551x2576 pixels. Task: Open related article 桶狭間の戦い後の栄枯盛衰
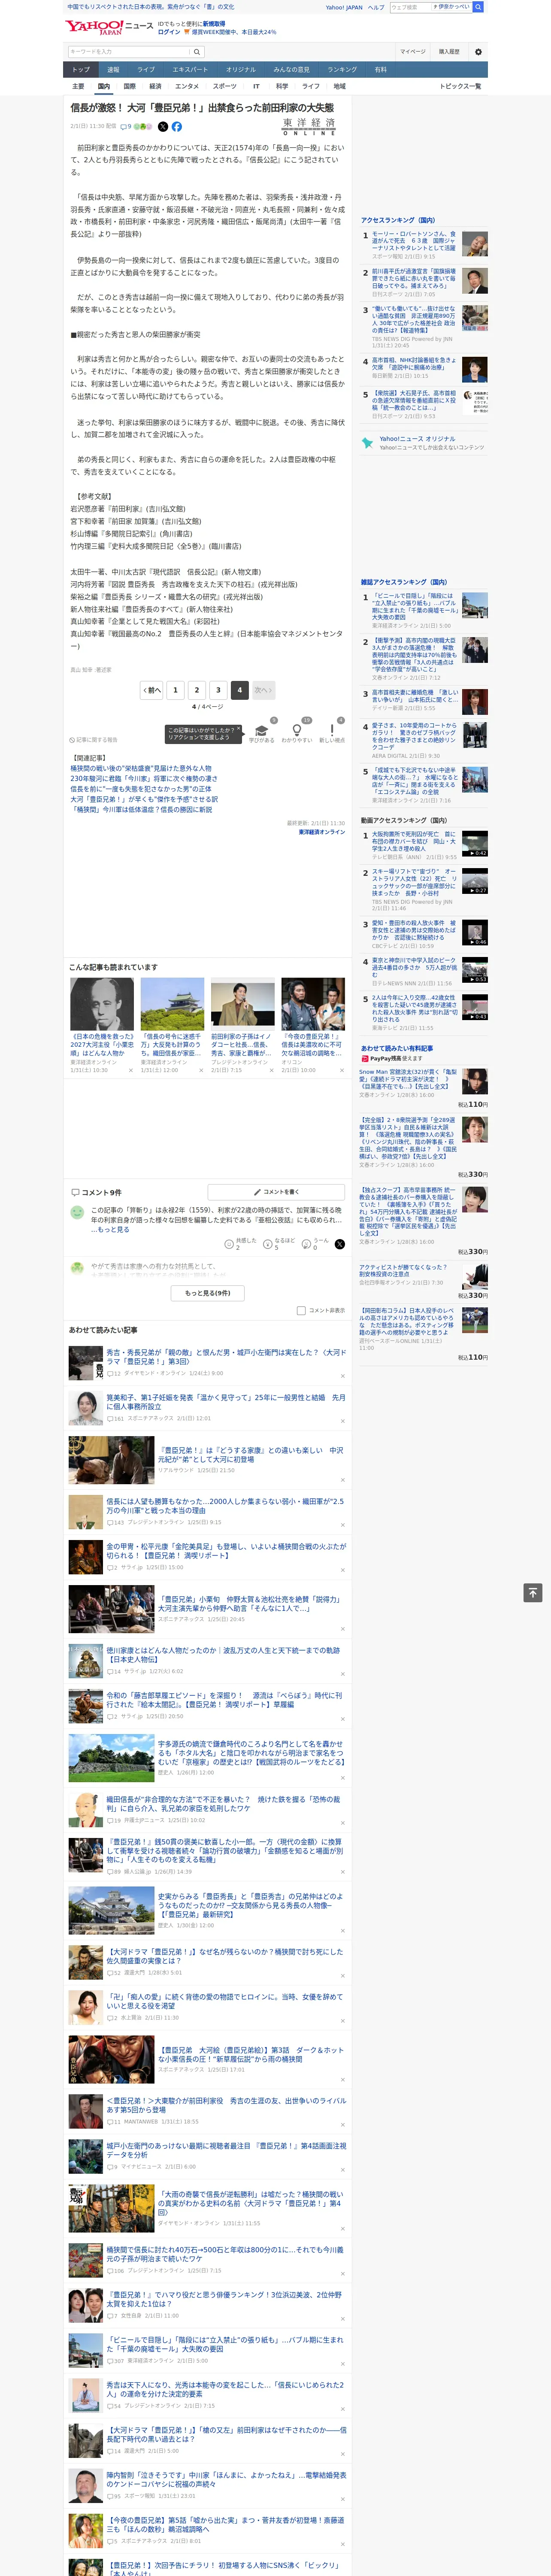click(141, 768)
